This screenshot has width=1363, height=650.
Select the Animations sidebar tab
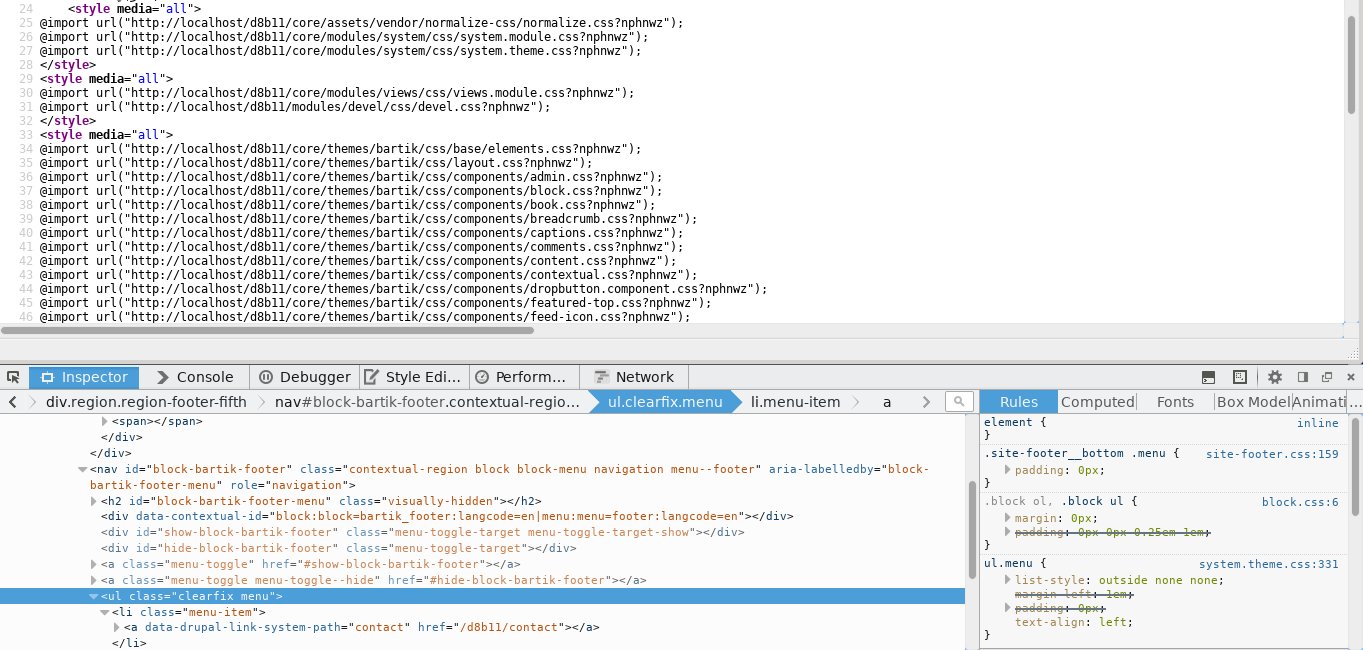click(1319, 402)
